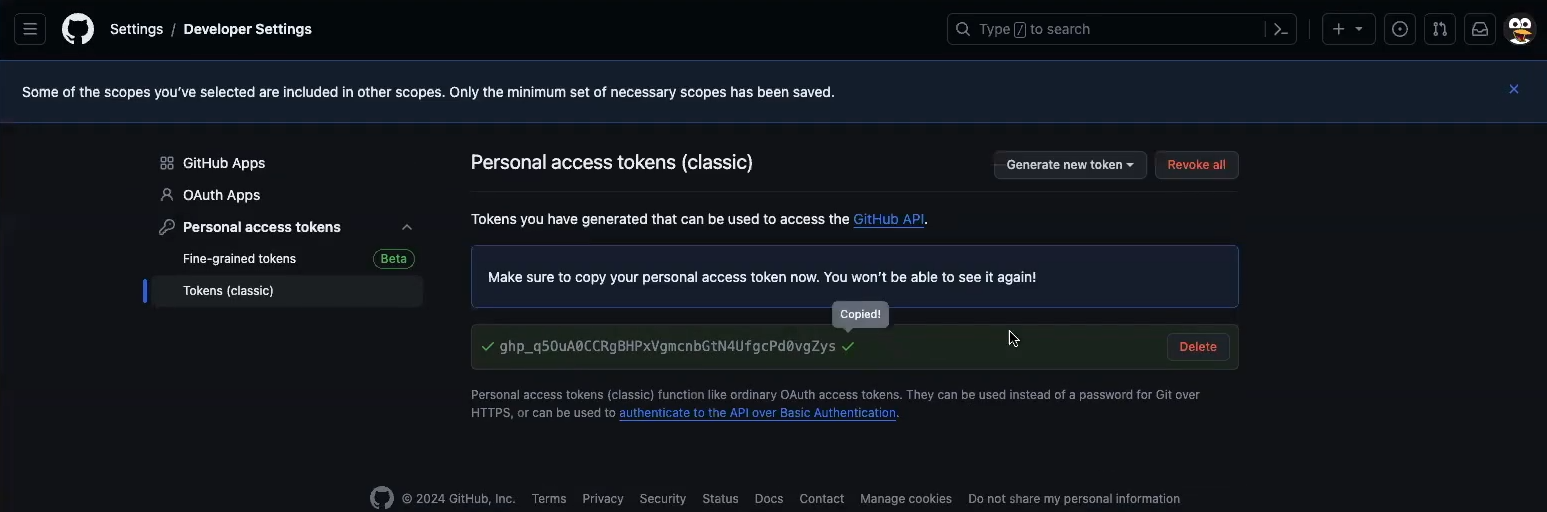Go to GitHub Apps settings
1547x512 pixels.
pos(223,163)
